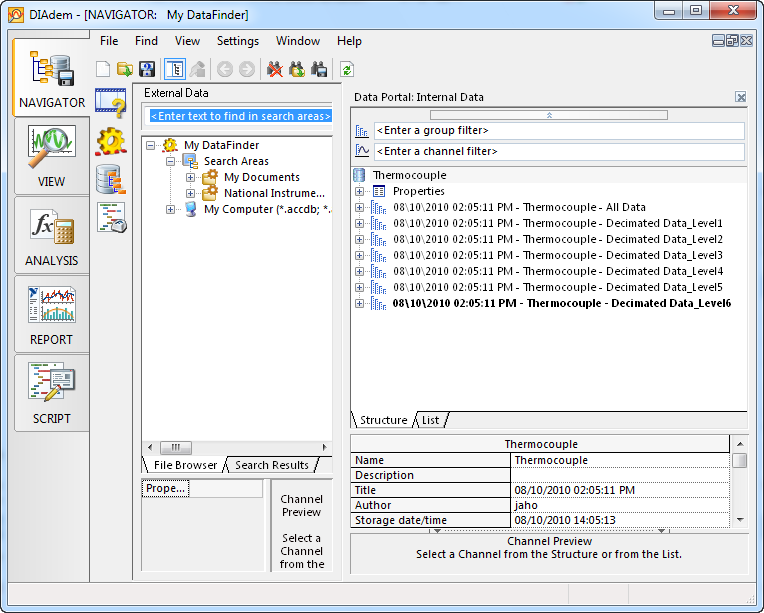This screenshot has width=764, height=613.
Task: Collapse the My DataFinder tree node
Action: coord(150,146)
